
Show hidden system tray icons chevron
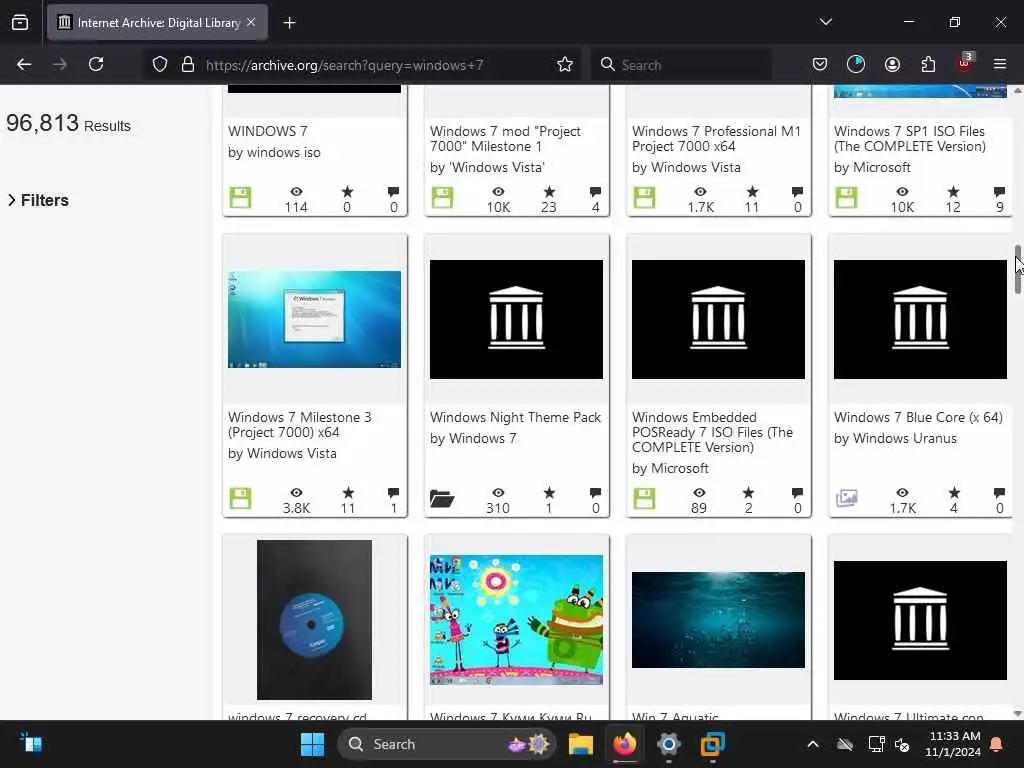(x=812, y=744)
